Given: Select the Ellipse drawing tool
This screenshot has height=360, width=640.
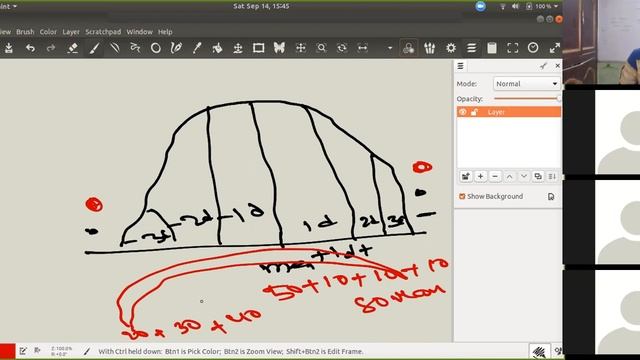Looking at the screenshot, I should (x=156, y=48).
